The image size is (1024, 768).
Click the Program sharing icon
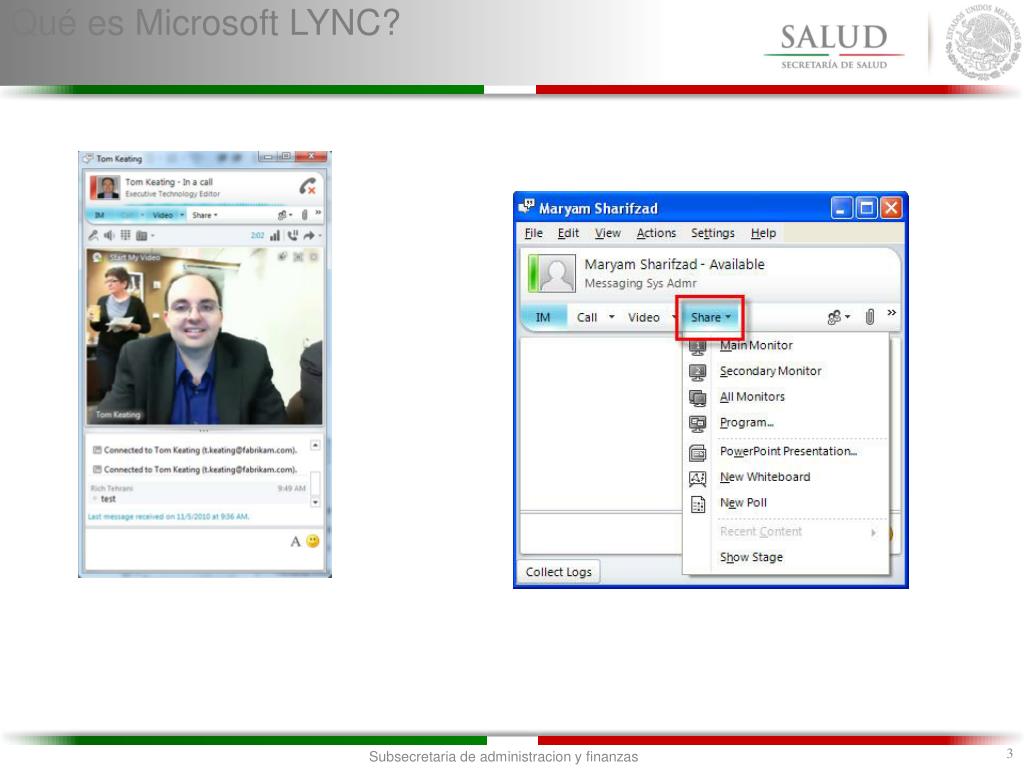point(697,424)
